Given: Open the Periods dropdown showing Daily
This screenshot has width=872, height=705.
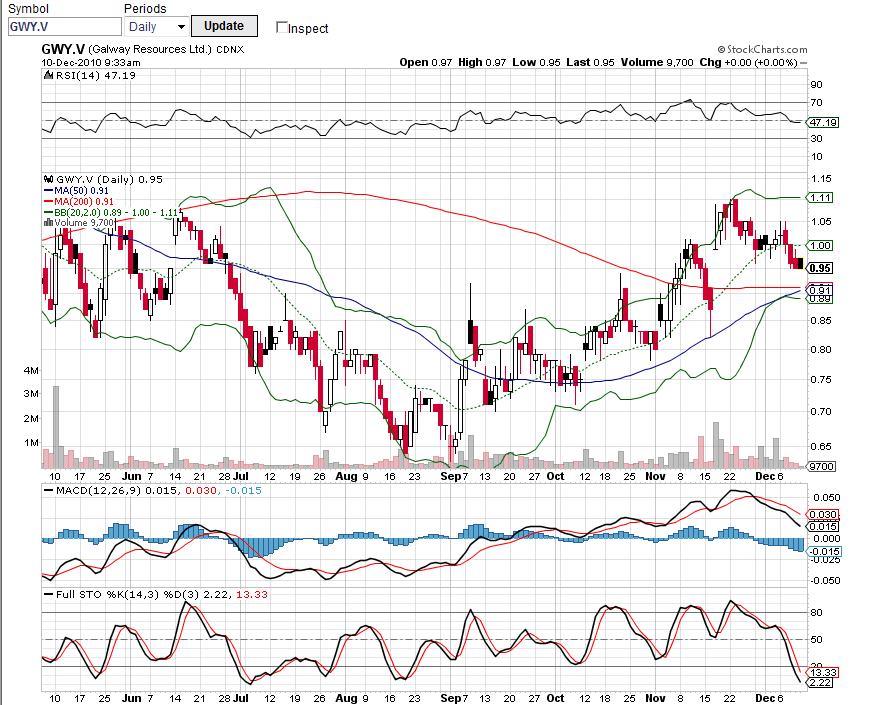Looking at the screenshot, I should 157,27.
